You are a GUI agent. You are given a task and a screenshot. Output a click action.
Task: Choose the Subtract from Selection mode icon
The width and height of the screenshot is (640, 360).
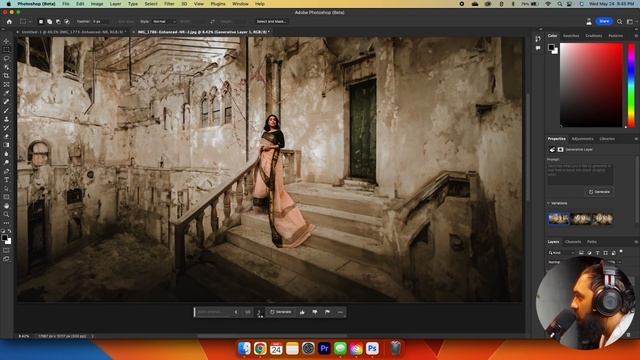(x=58, y=21)
